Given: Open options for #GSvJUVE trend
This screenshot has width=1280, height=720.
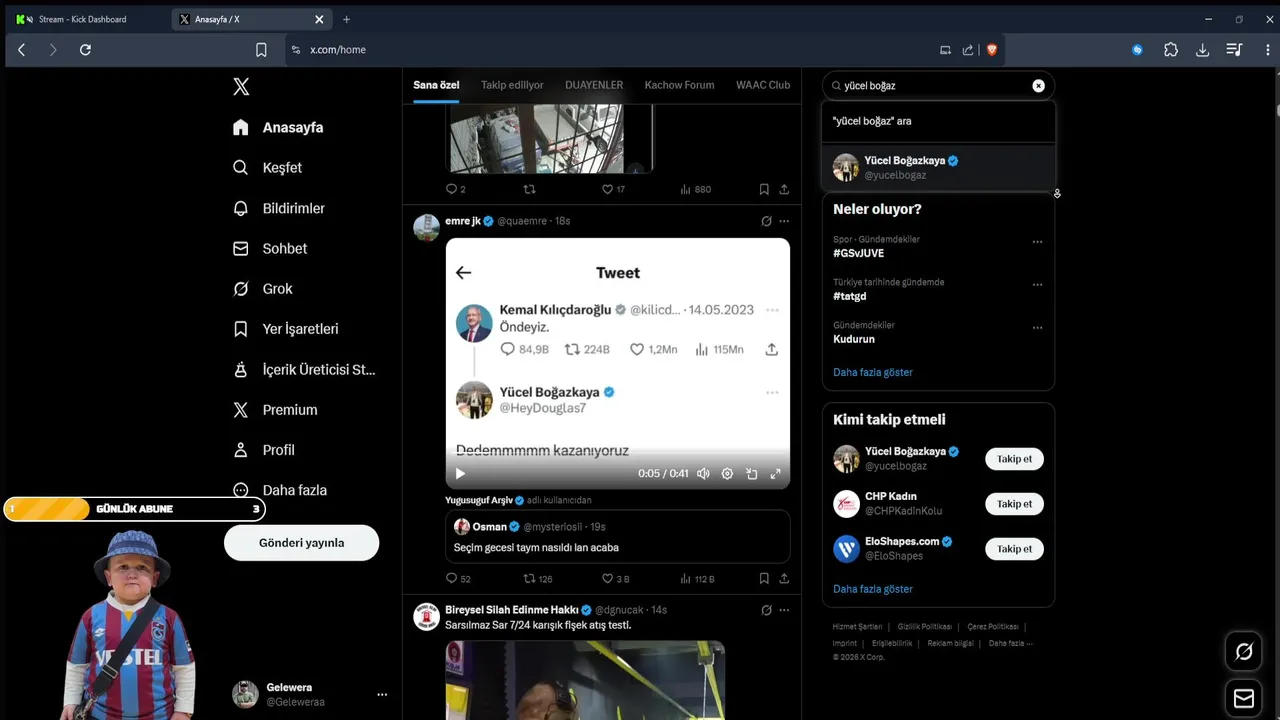Looking at the screenshot, I should coord(1037,242).
